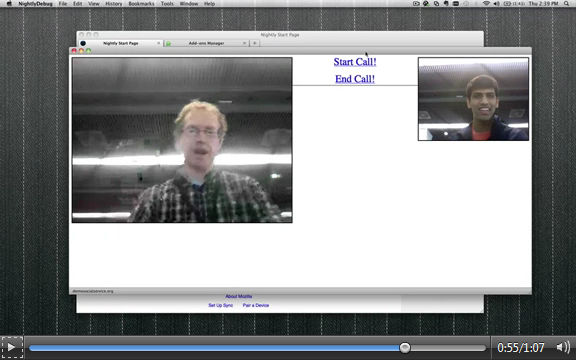Click the Nightly Start Page tab favicon

point(83,43)
